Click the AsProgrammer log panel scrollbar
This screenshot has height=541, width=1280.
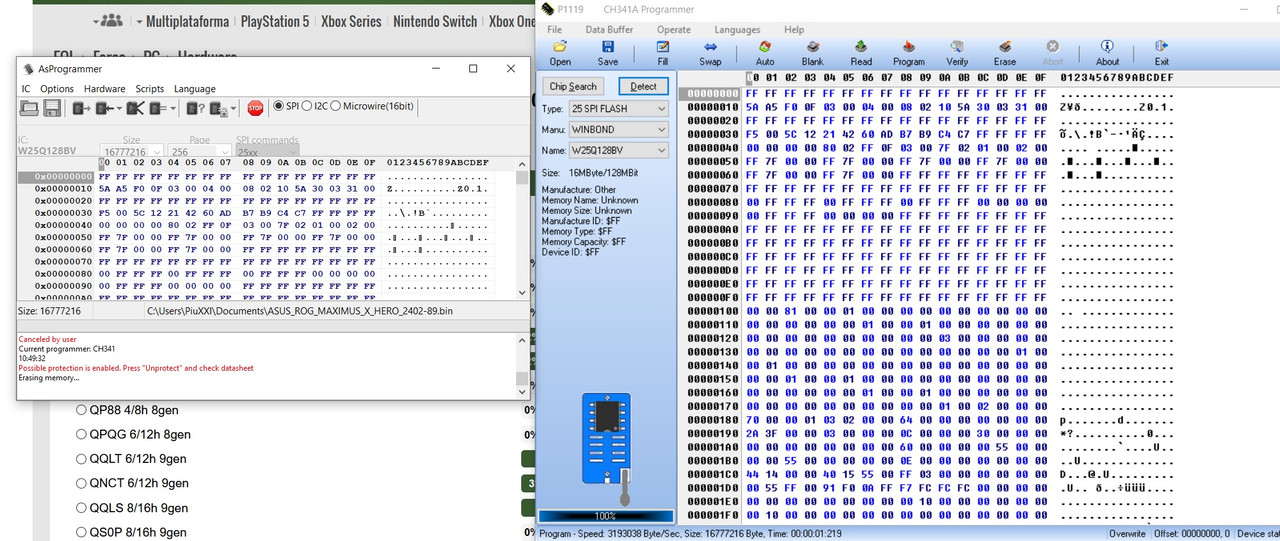(522, 364)
